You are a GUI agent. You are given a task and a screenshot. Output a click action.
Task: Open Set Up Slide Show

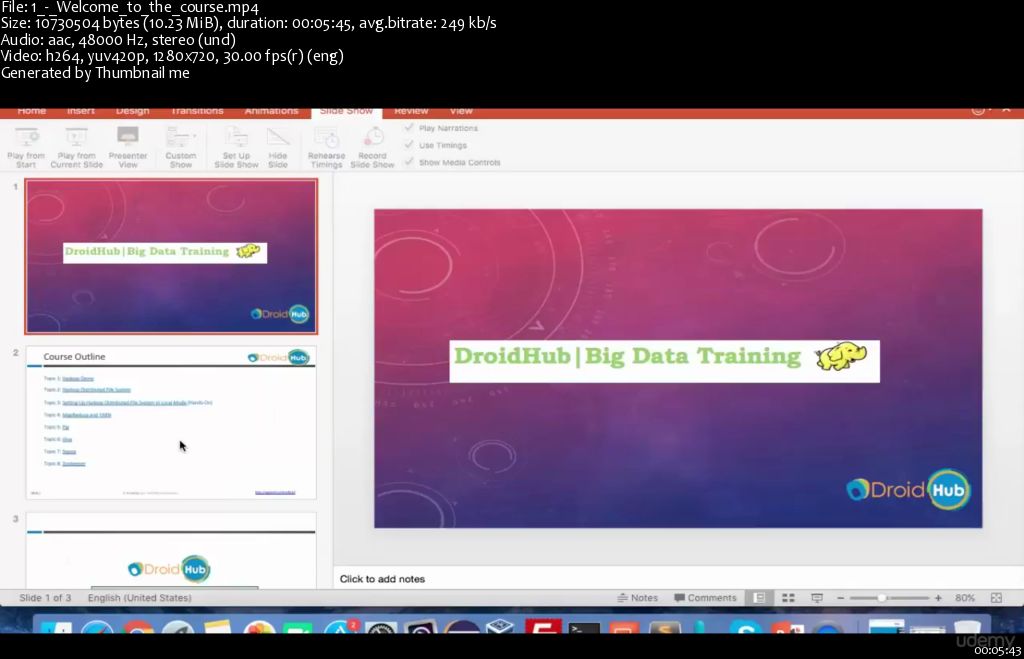[x=236, y=148]
